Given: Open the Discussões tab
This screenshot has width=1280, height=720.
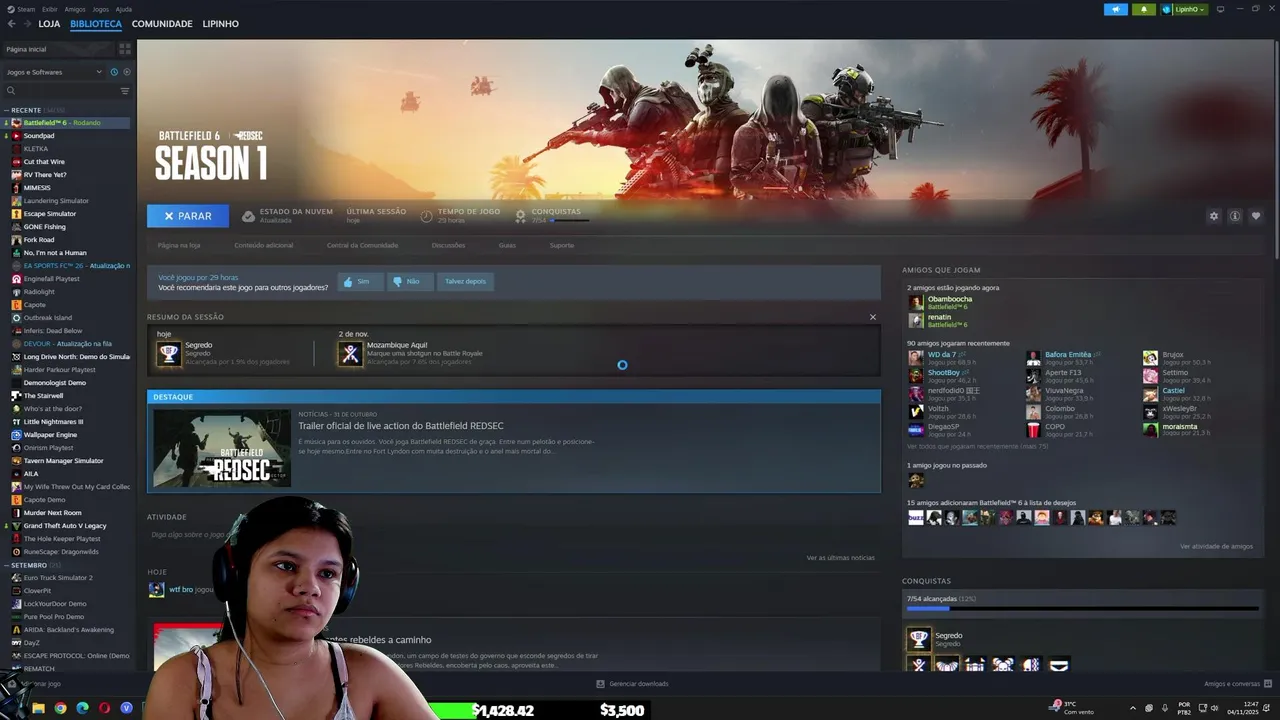Looking at the screenshot, I should (x=448, y=245).
